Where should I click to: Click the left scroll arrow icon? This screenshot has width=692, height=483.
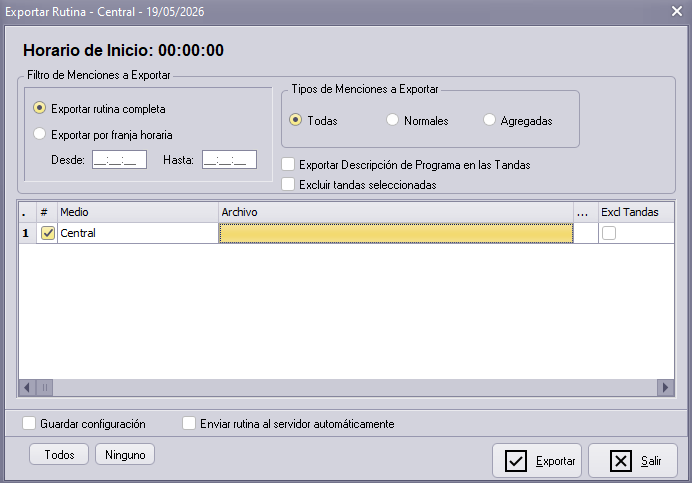[27, 388]
